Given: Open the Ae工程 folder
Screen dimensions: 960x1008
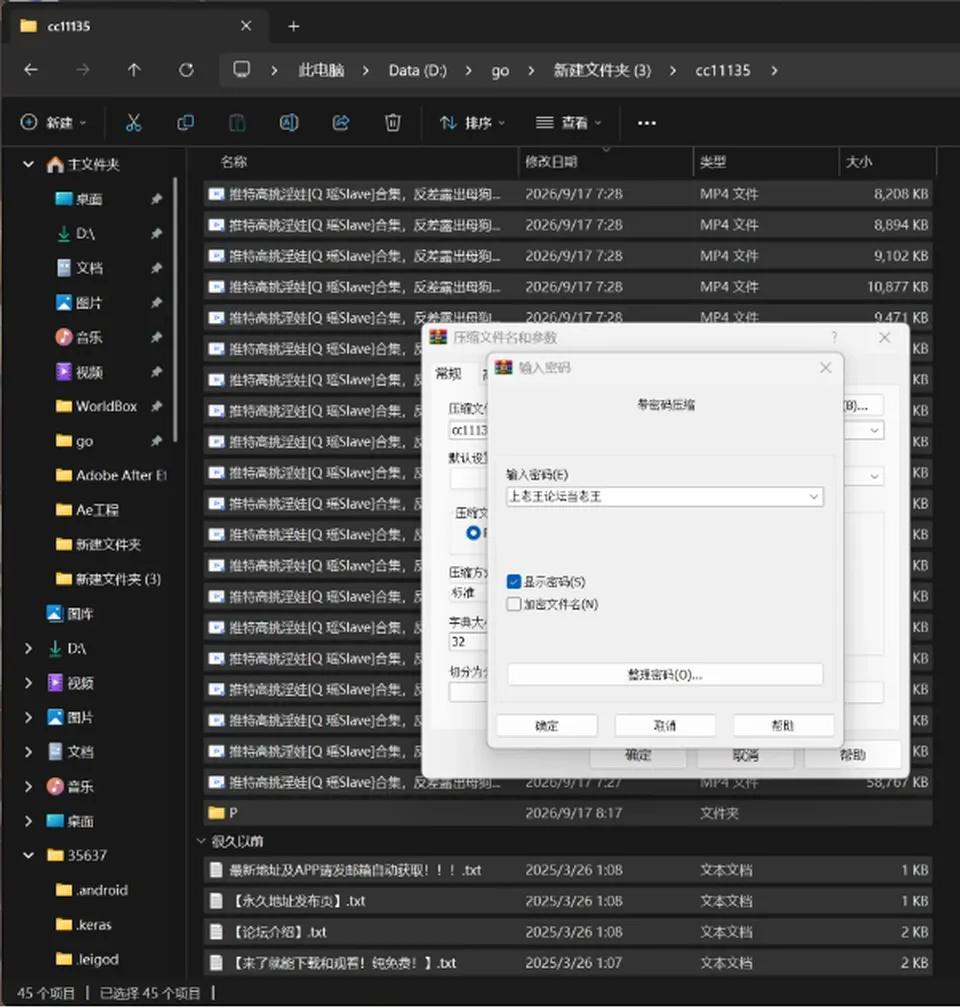Looking at the screenshot, I should 96,510.
